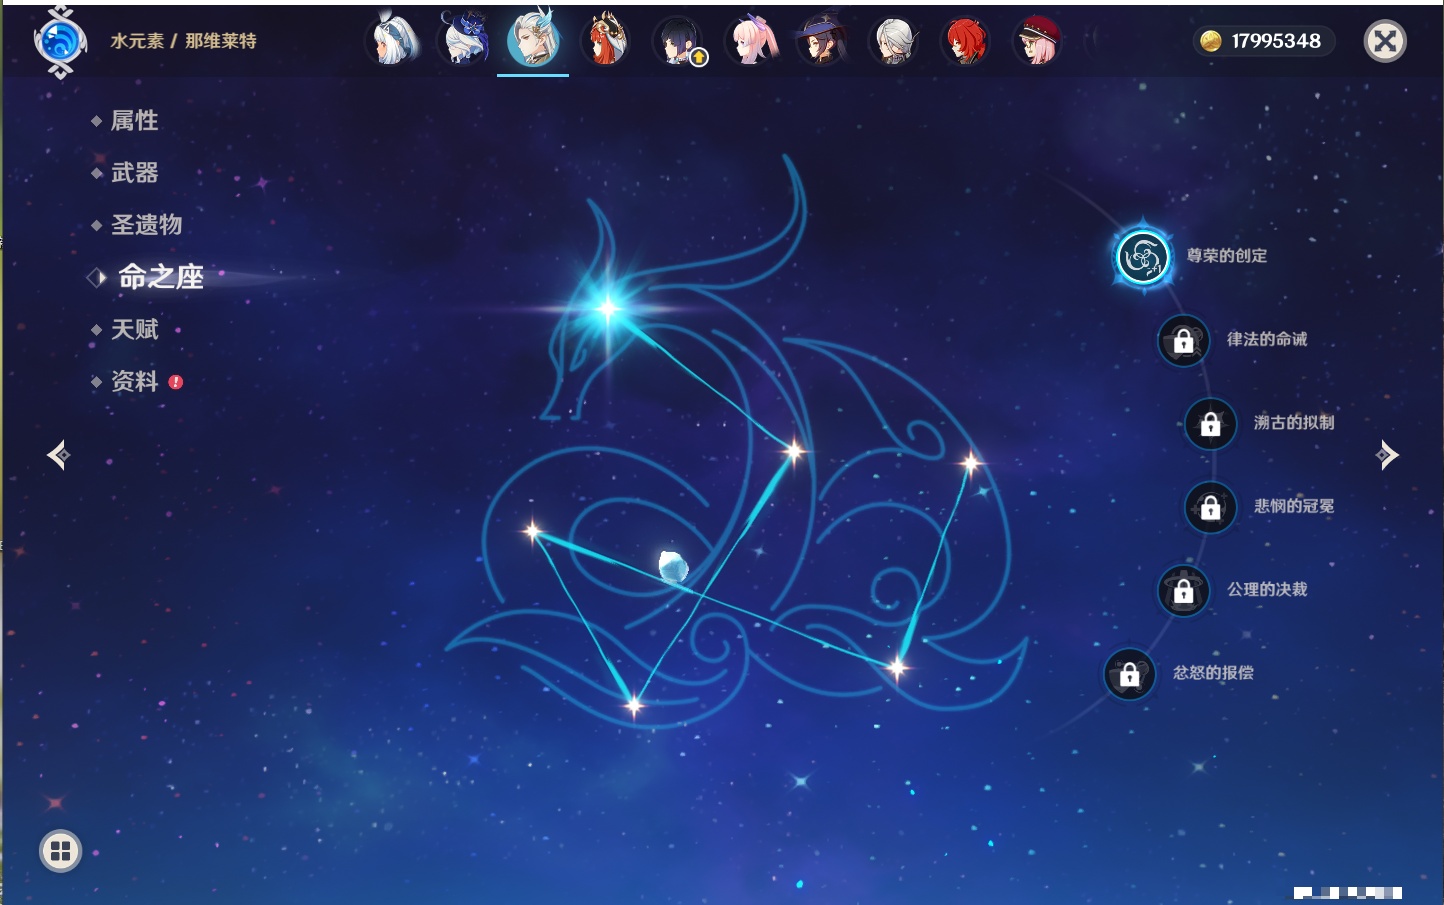Click the Mora balance 17995348
This screenshot has height=905, width=1444.
(x=1276, y=41)
